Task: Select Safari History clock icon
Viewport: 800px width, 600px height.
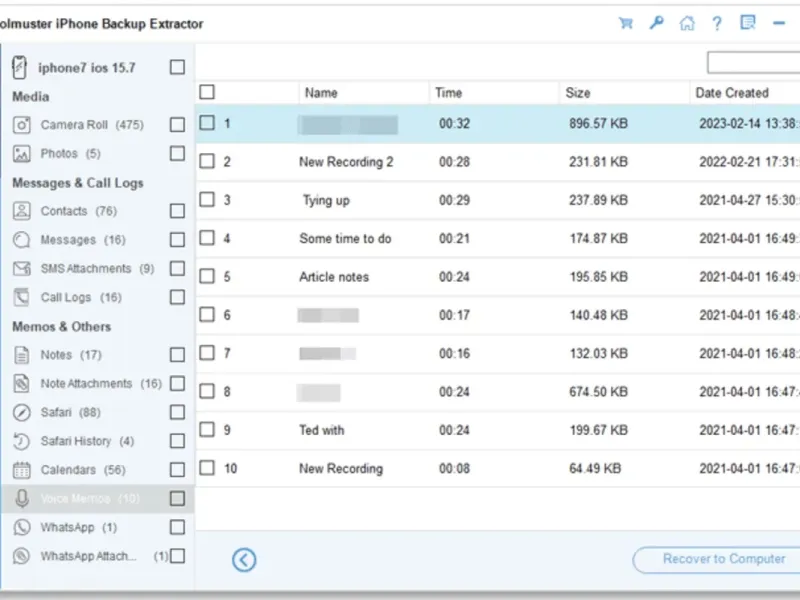Action: [x=21, y=441]
